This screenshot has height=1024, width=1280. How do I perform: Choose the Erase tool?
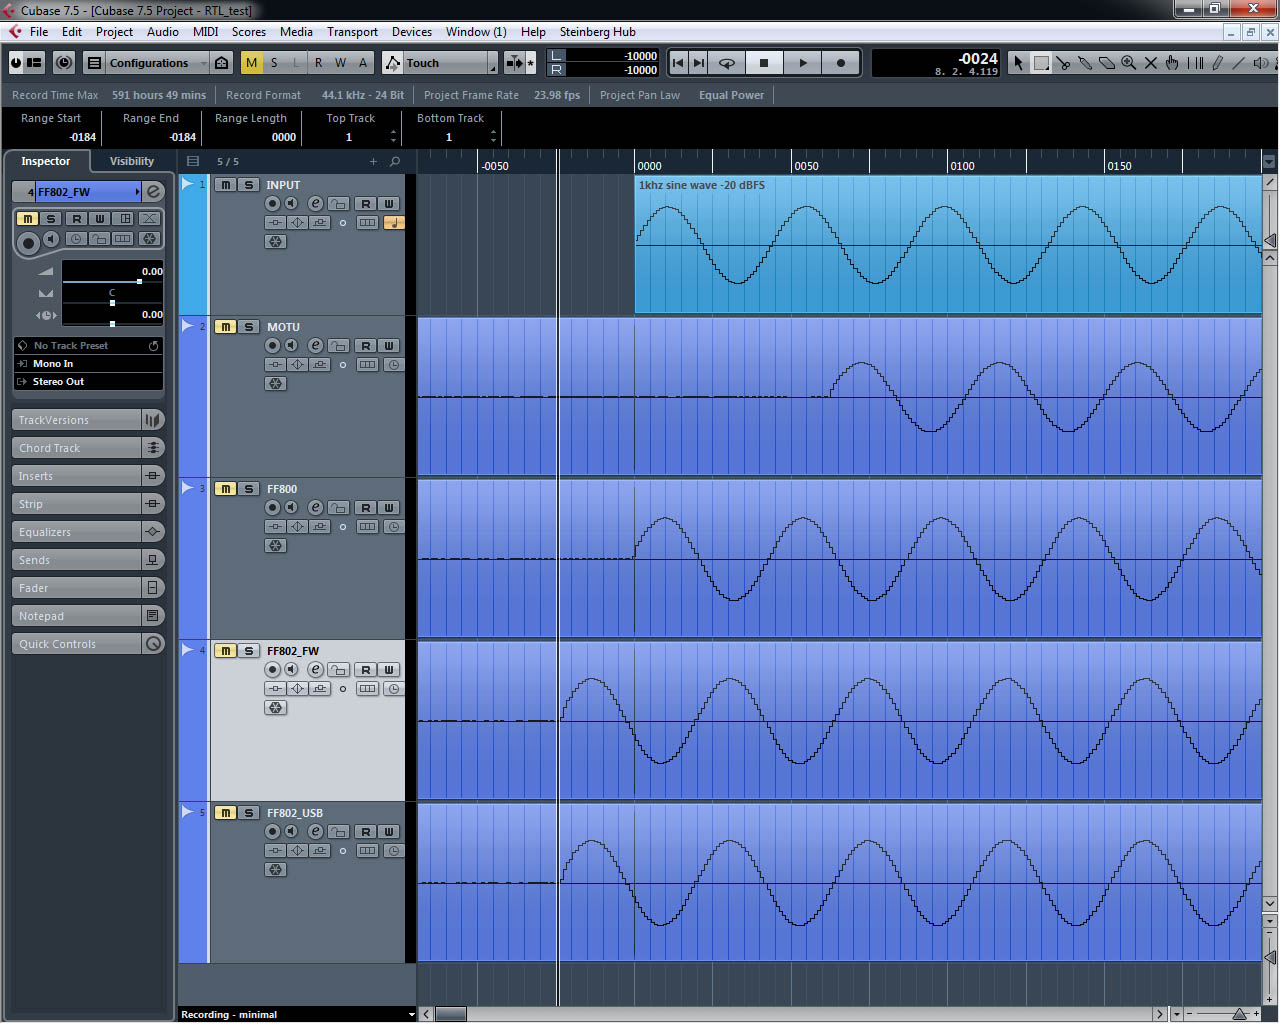(1107, 63)
